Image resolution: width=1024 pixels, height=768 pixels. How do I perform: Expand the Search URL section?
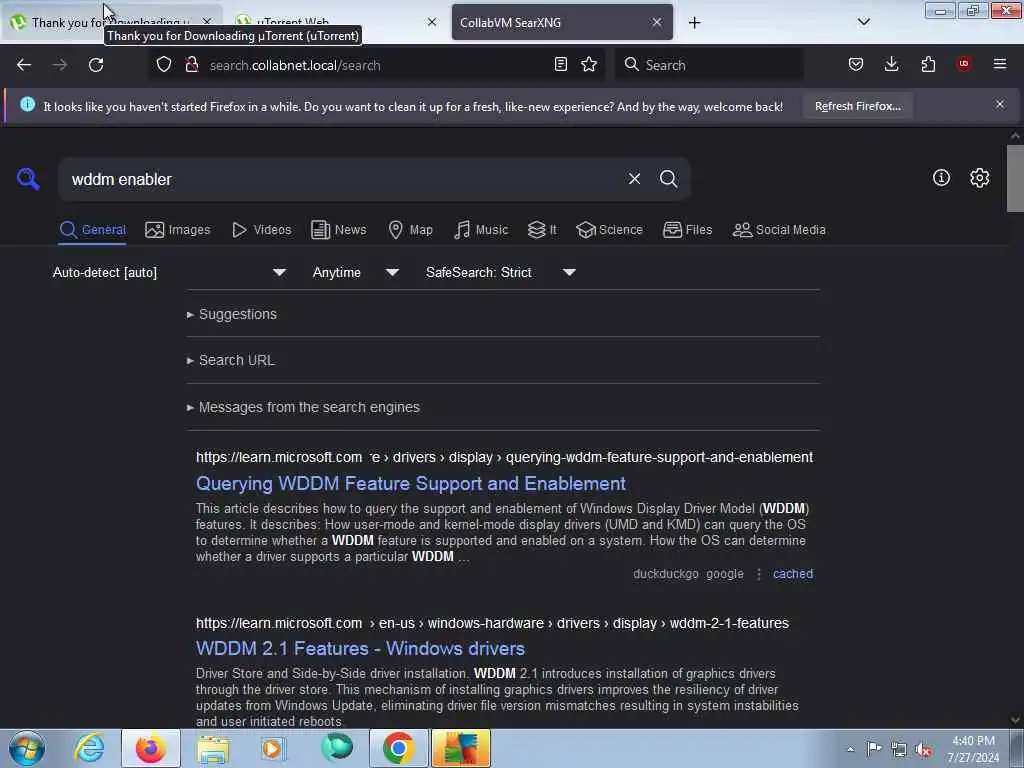[231, 360]
